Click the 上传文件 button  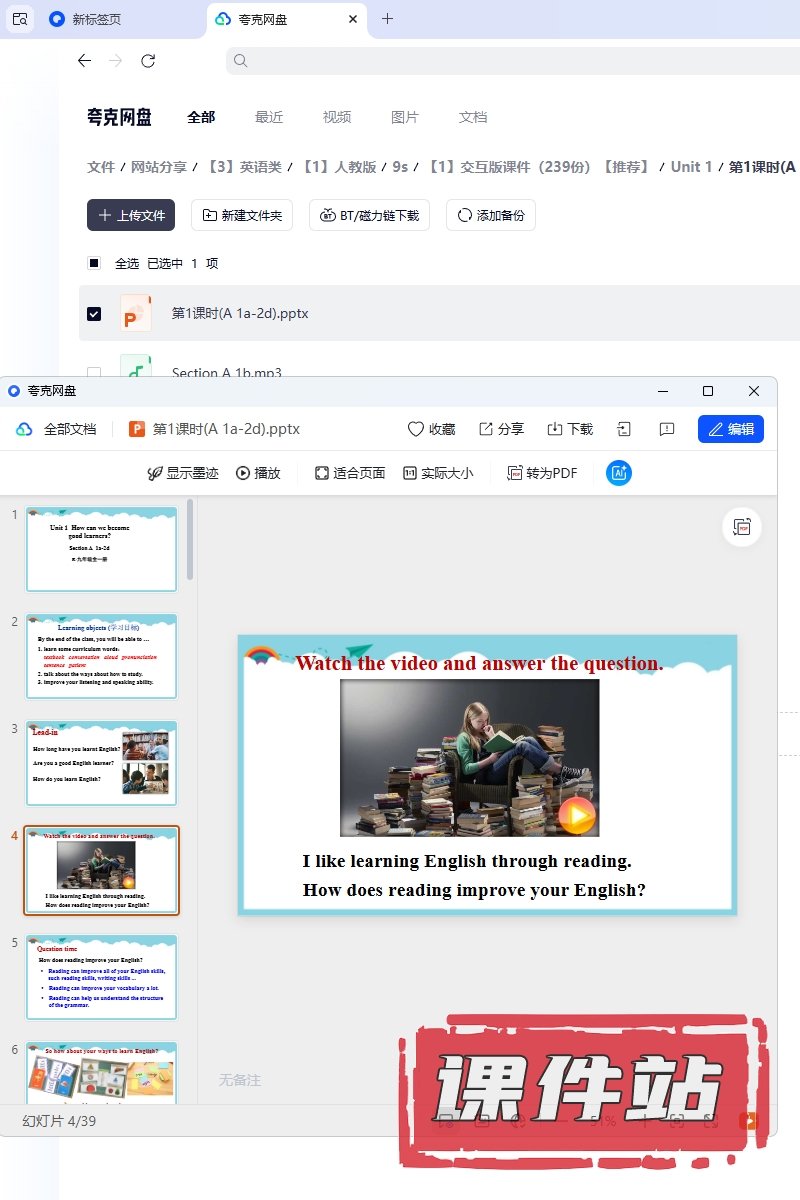pos(131,215)
